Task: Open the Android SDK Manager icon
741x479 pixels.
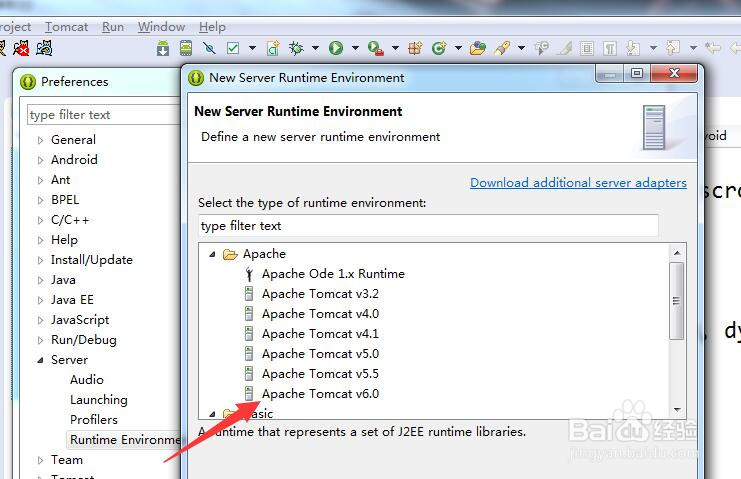Action: point(163,48)
